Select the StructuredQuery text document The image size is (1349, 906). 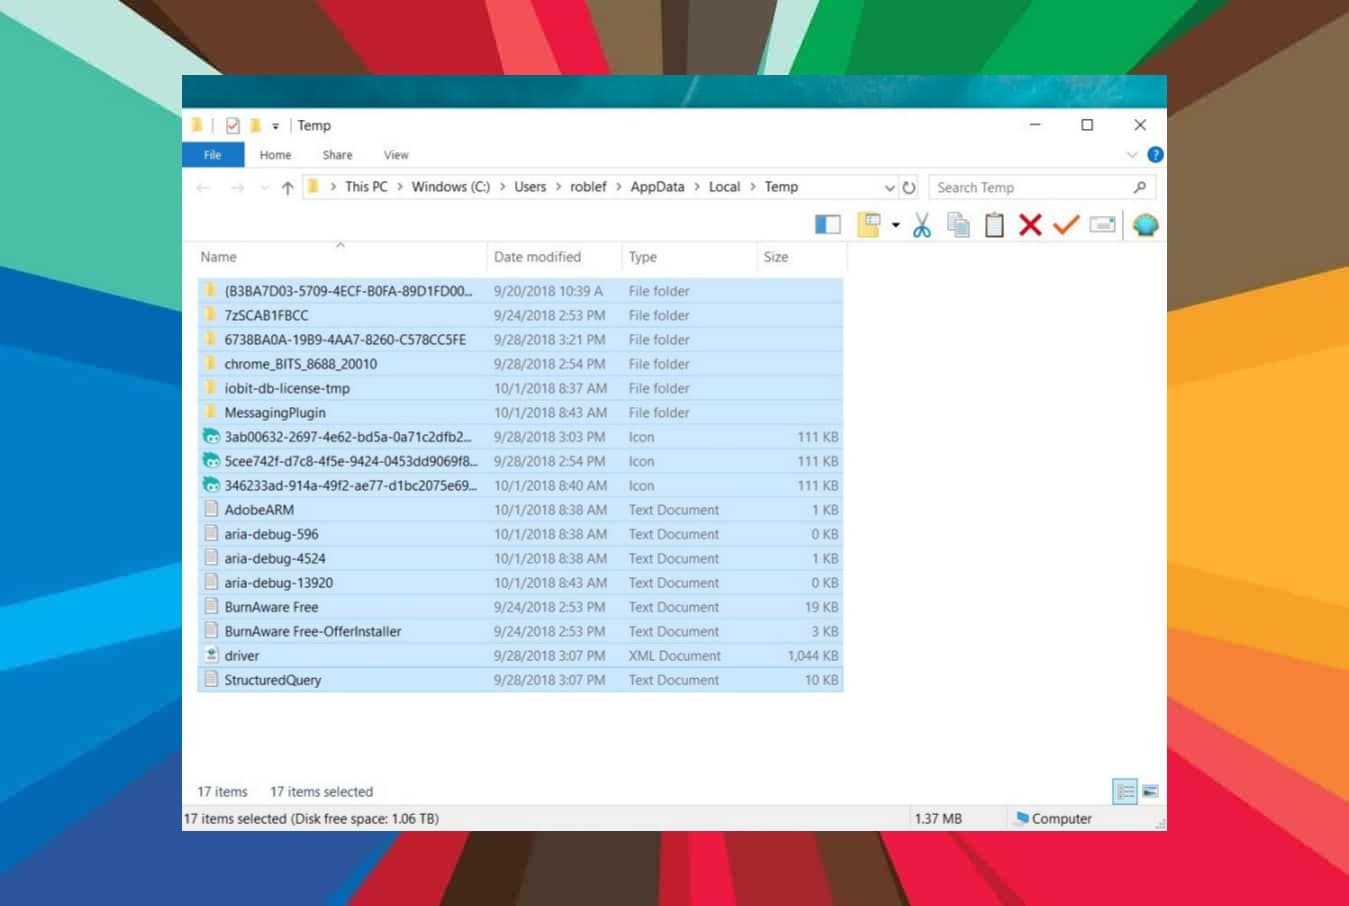click(x=520, y=680)
